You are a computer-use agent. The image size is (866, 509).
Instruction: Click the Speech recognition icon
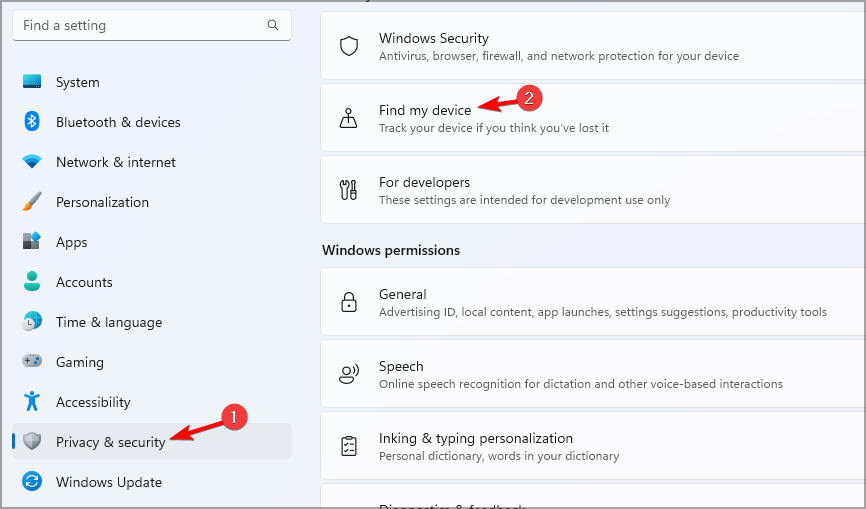[348, 374]
